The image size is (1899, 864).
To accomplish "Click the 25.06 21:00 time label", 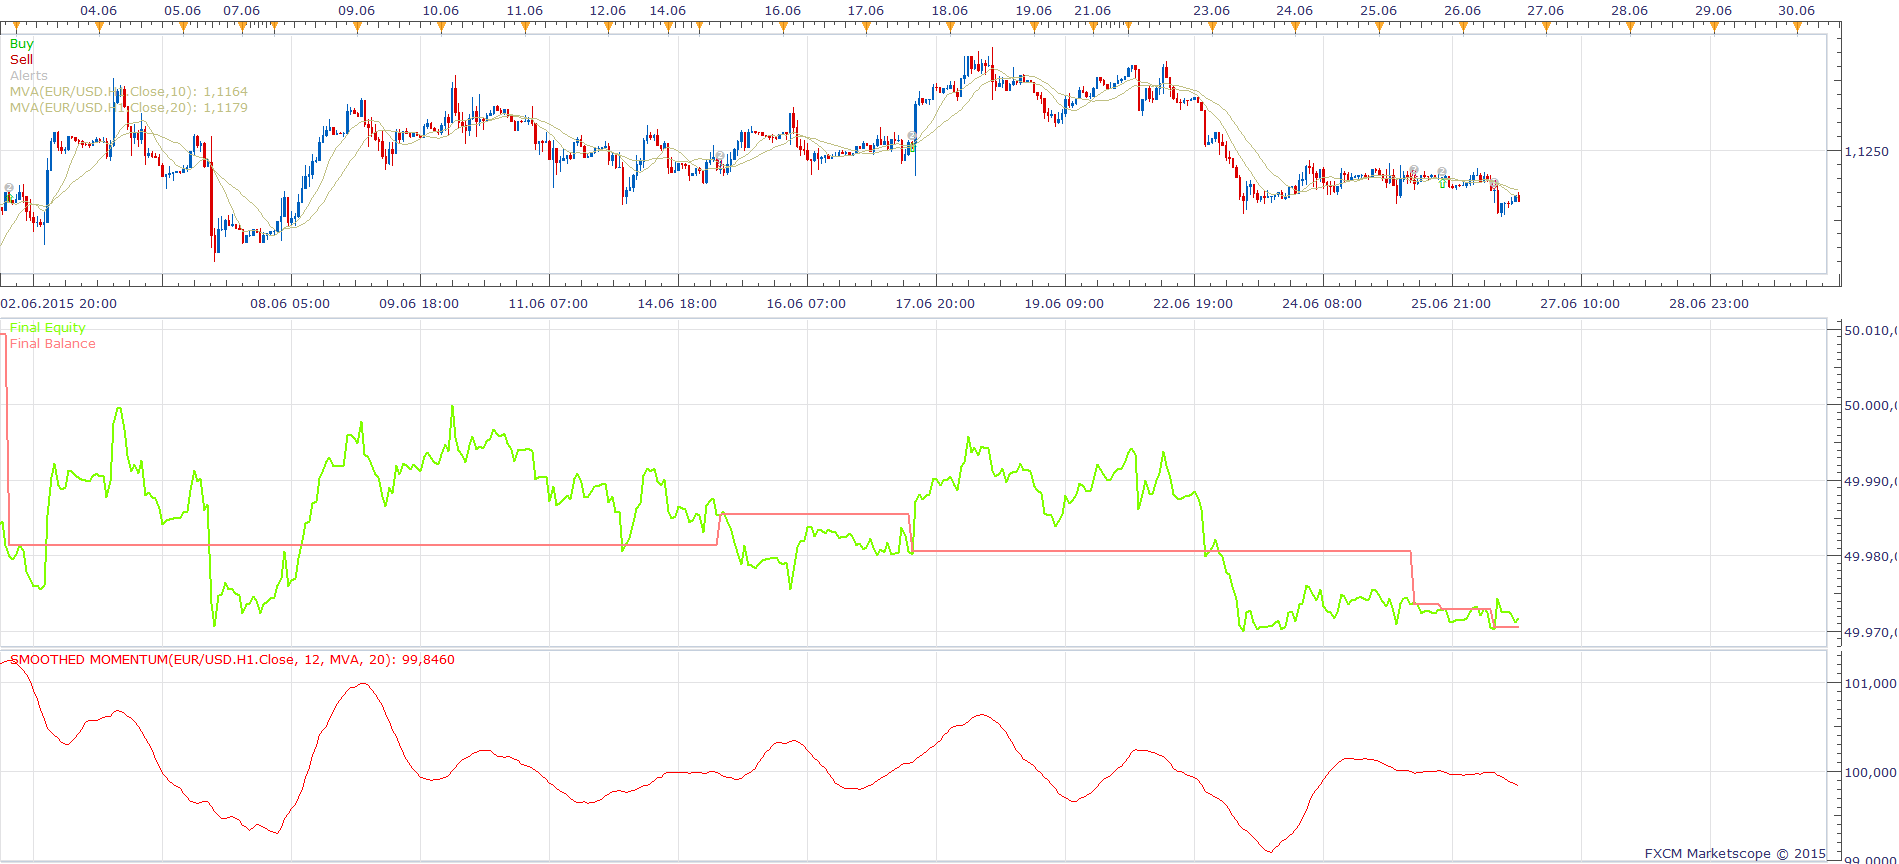I will (x=1451, y=304).
